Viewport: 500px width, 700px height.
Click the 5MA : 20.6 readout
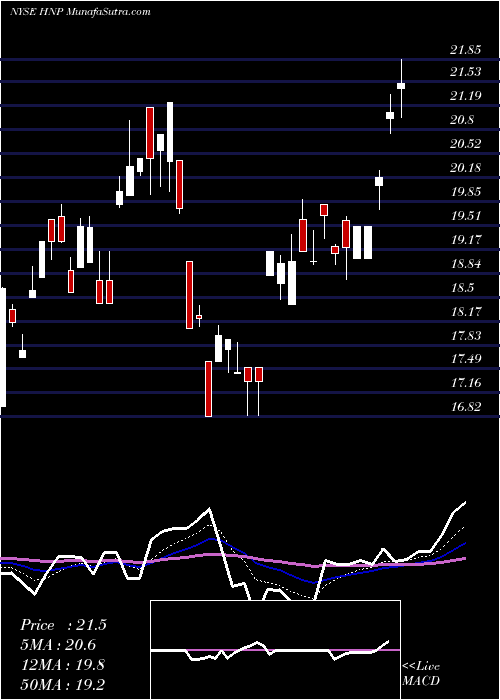click(58, 646)
